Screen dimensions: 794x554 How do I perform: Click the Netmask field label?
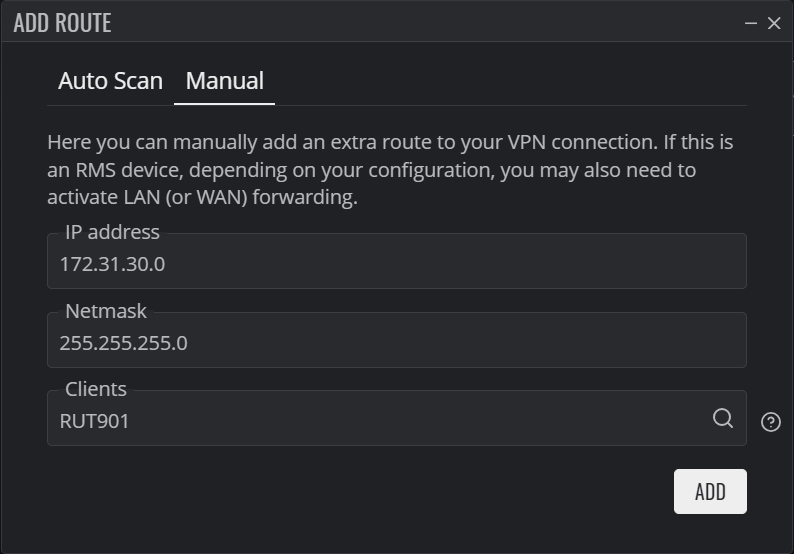coord(106,311)
